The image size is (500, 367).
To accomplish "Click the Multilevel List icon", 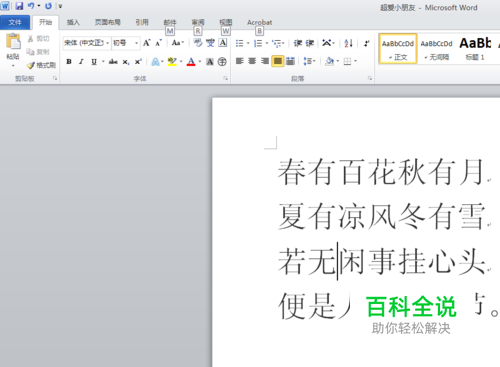I will point(277,43).
